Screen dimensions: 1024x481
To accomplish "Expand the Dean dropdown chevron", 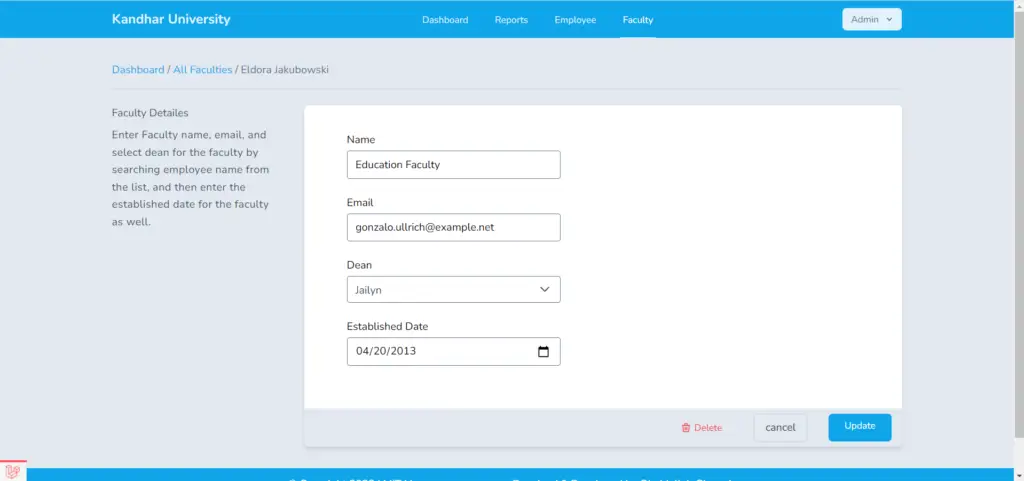I will point(544,290).
